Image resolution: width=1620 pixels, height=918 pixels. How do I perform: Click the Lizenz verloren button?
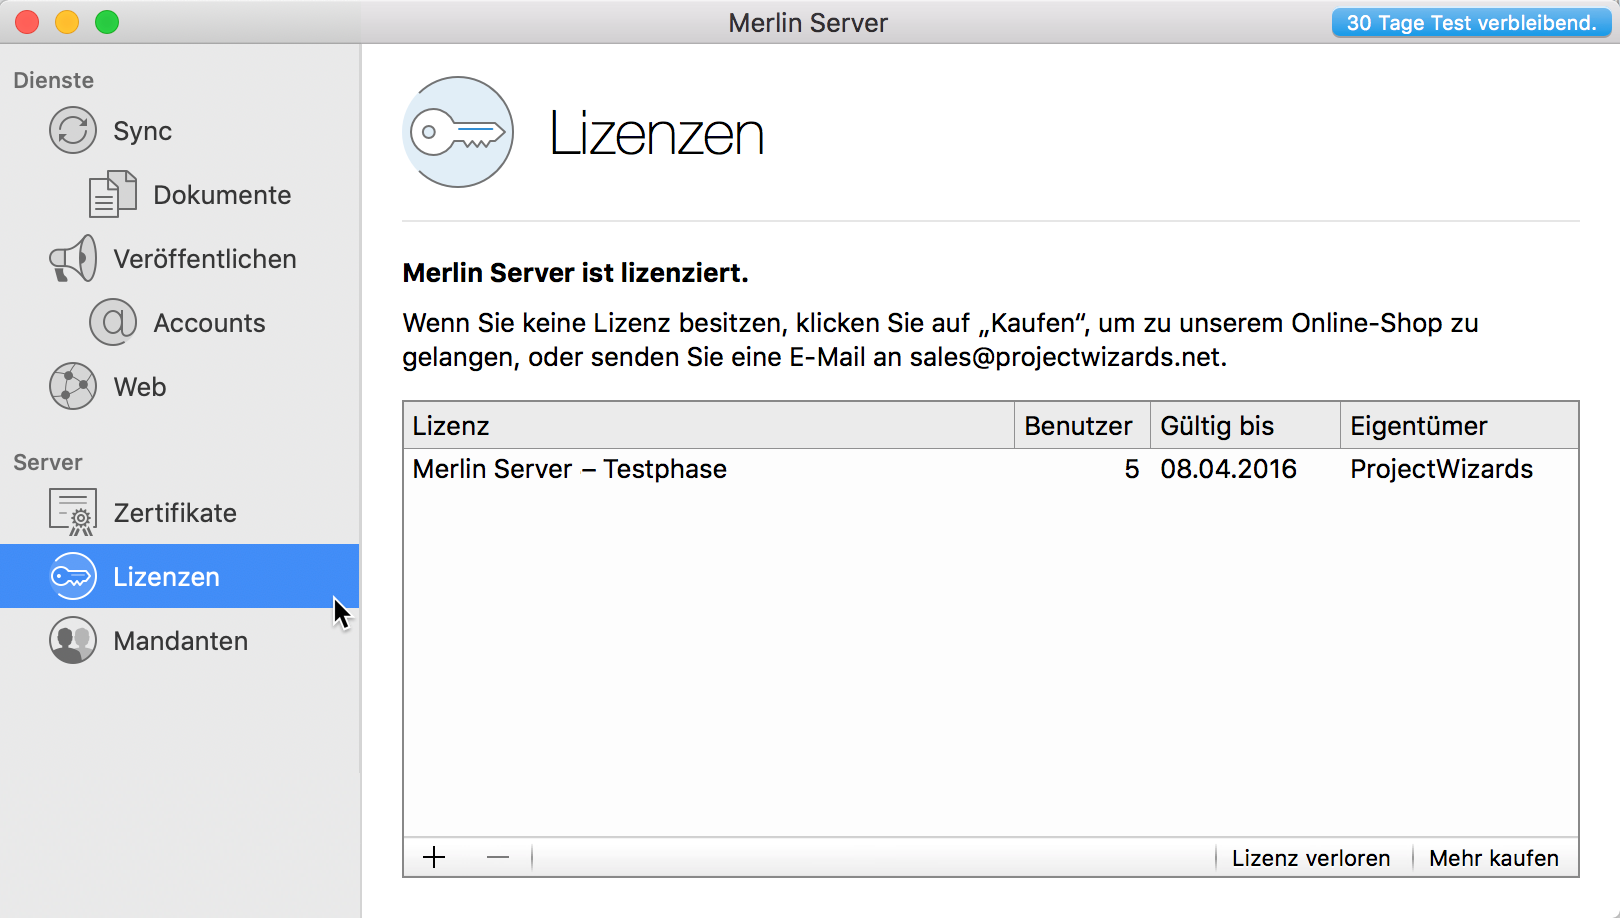click(1311, 858)
